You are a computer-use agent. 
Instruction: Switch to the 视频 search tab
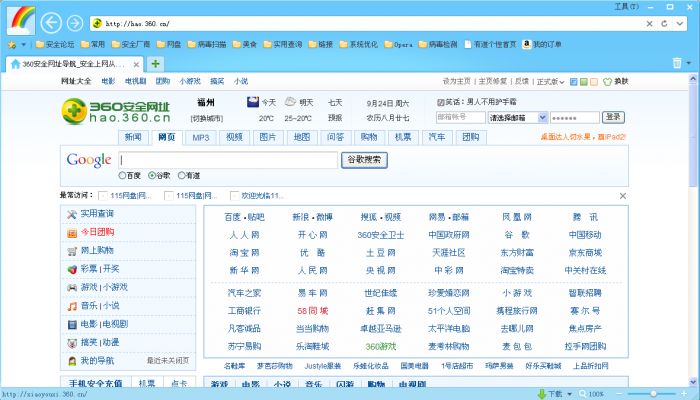[234, 138]
